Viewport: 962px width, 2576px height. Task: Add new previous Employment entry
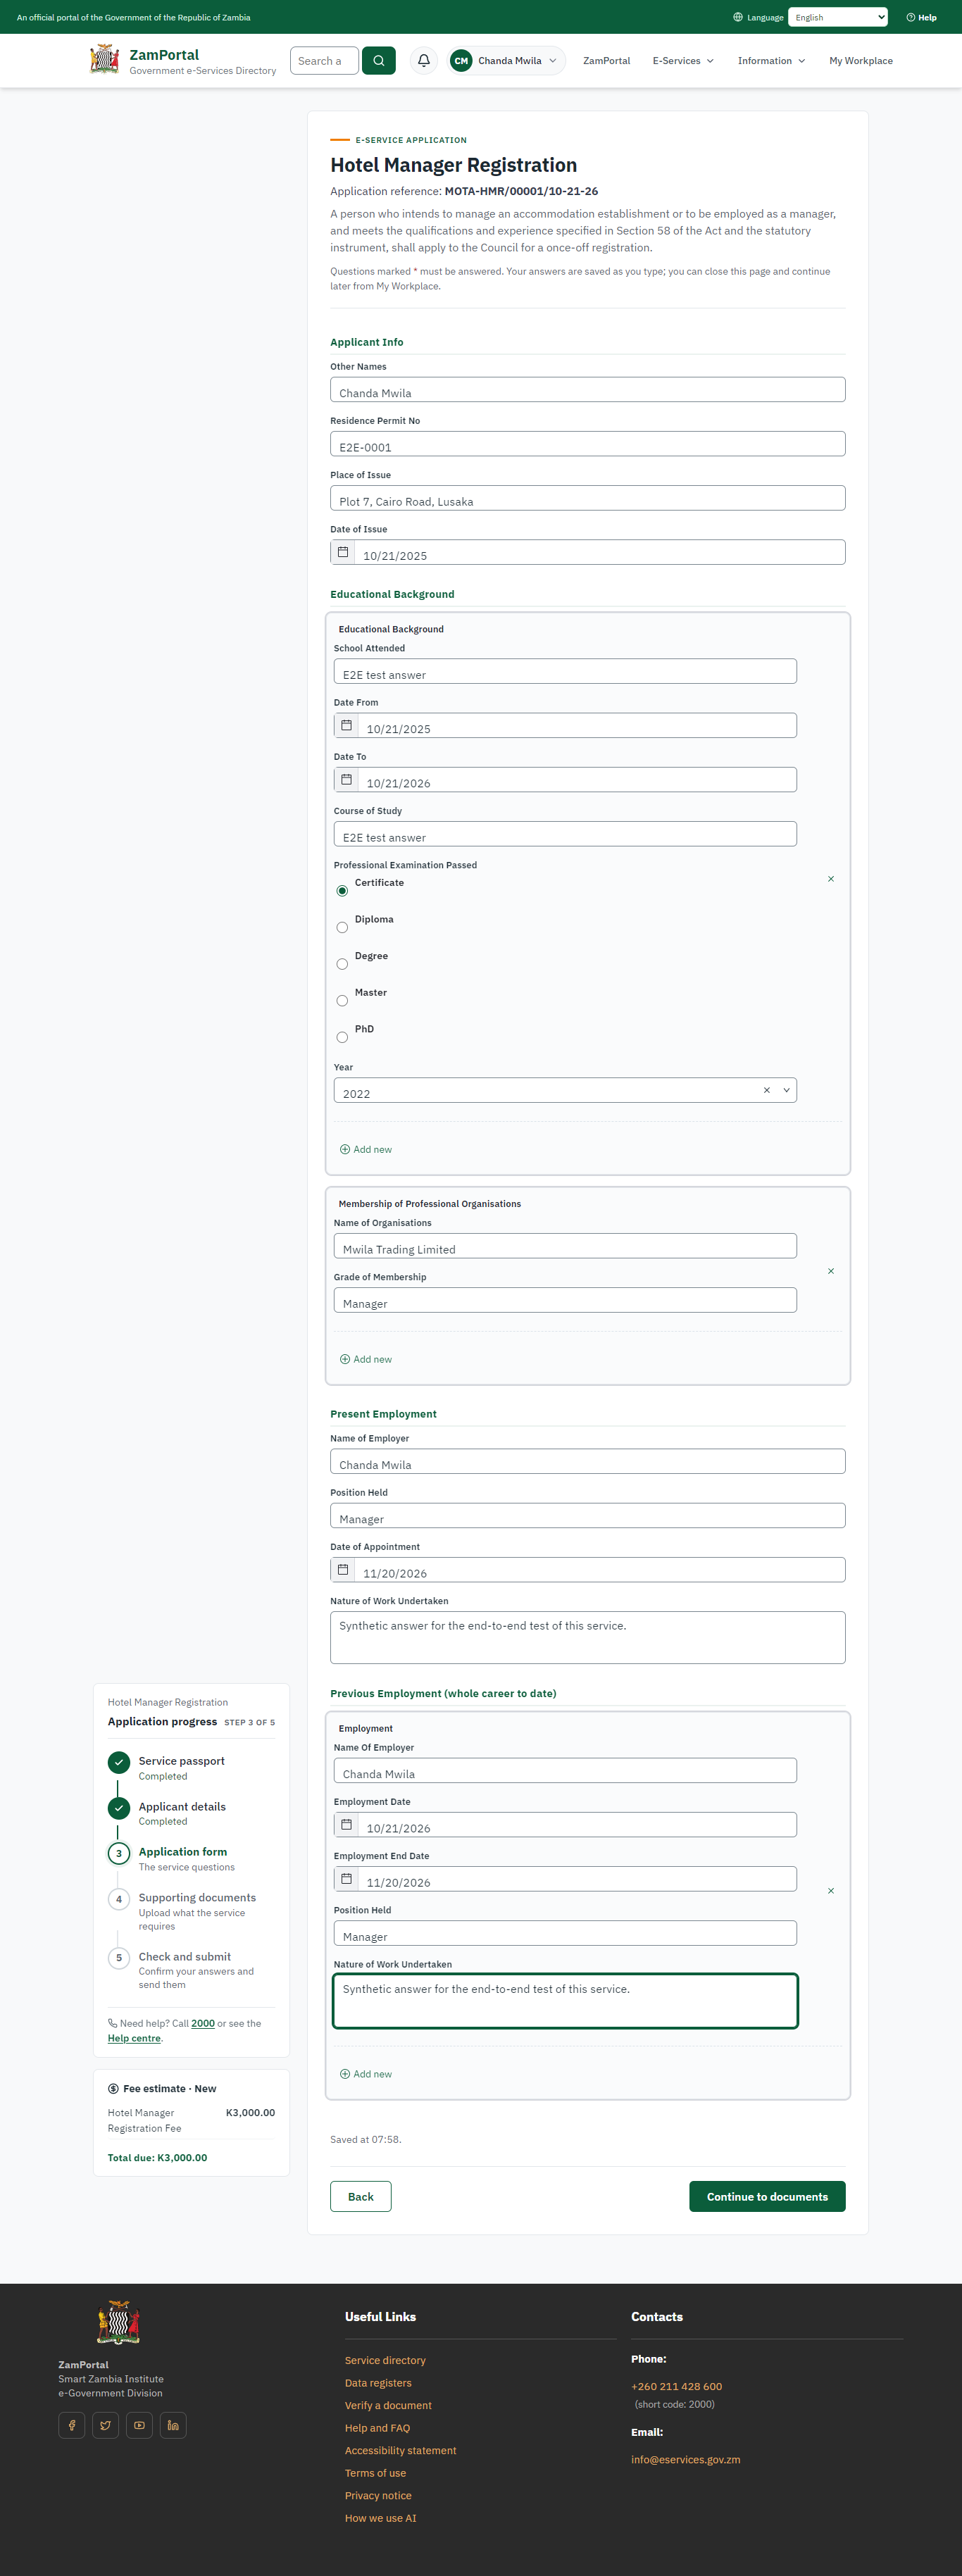click(x=366, y=2074)
